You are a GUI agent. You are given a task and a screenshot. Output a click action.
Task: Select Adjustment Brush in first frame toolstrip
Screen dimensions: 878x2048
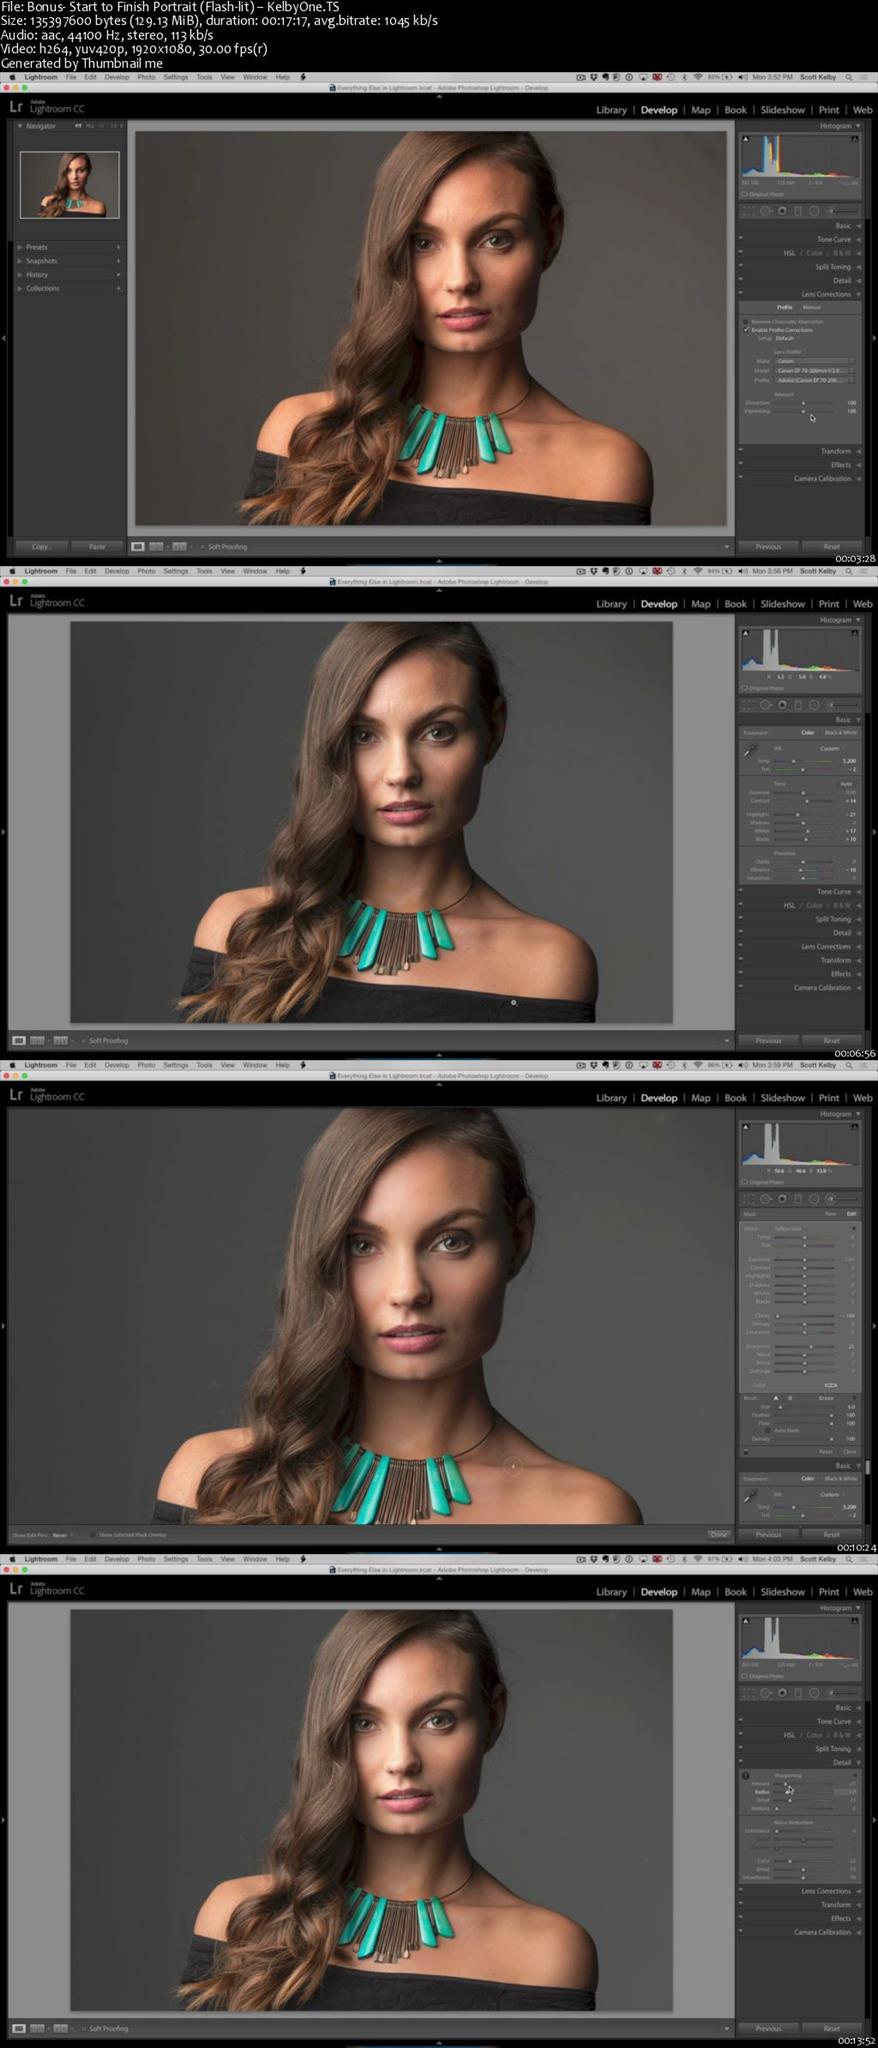click(x=843, y=211)
